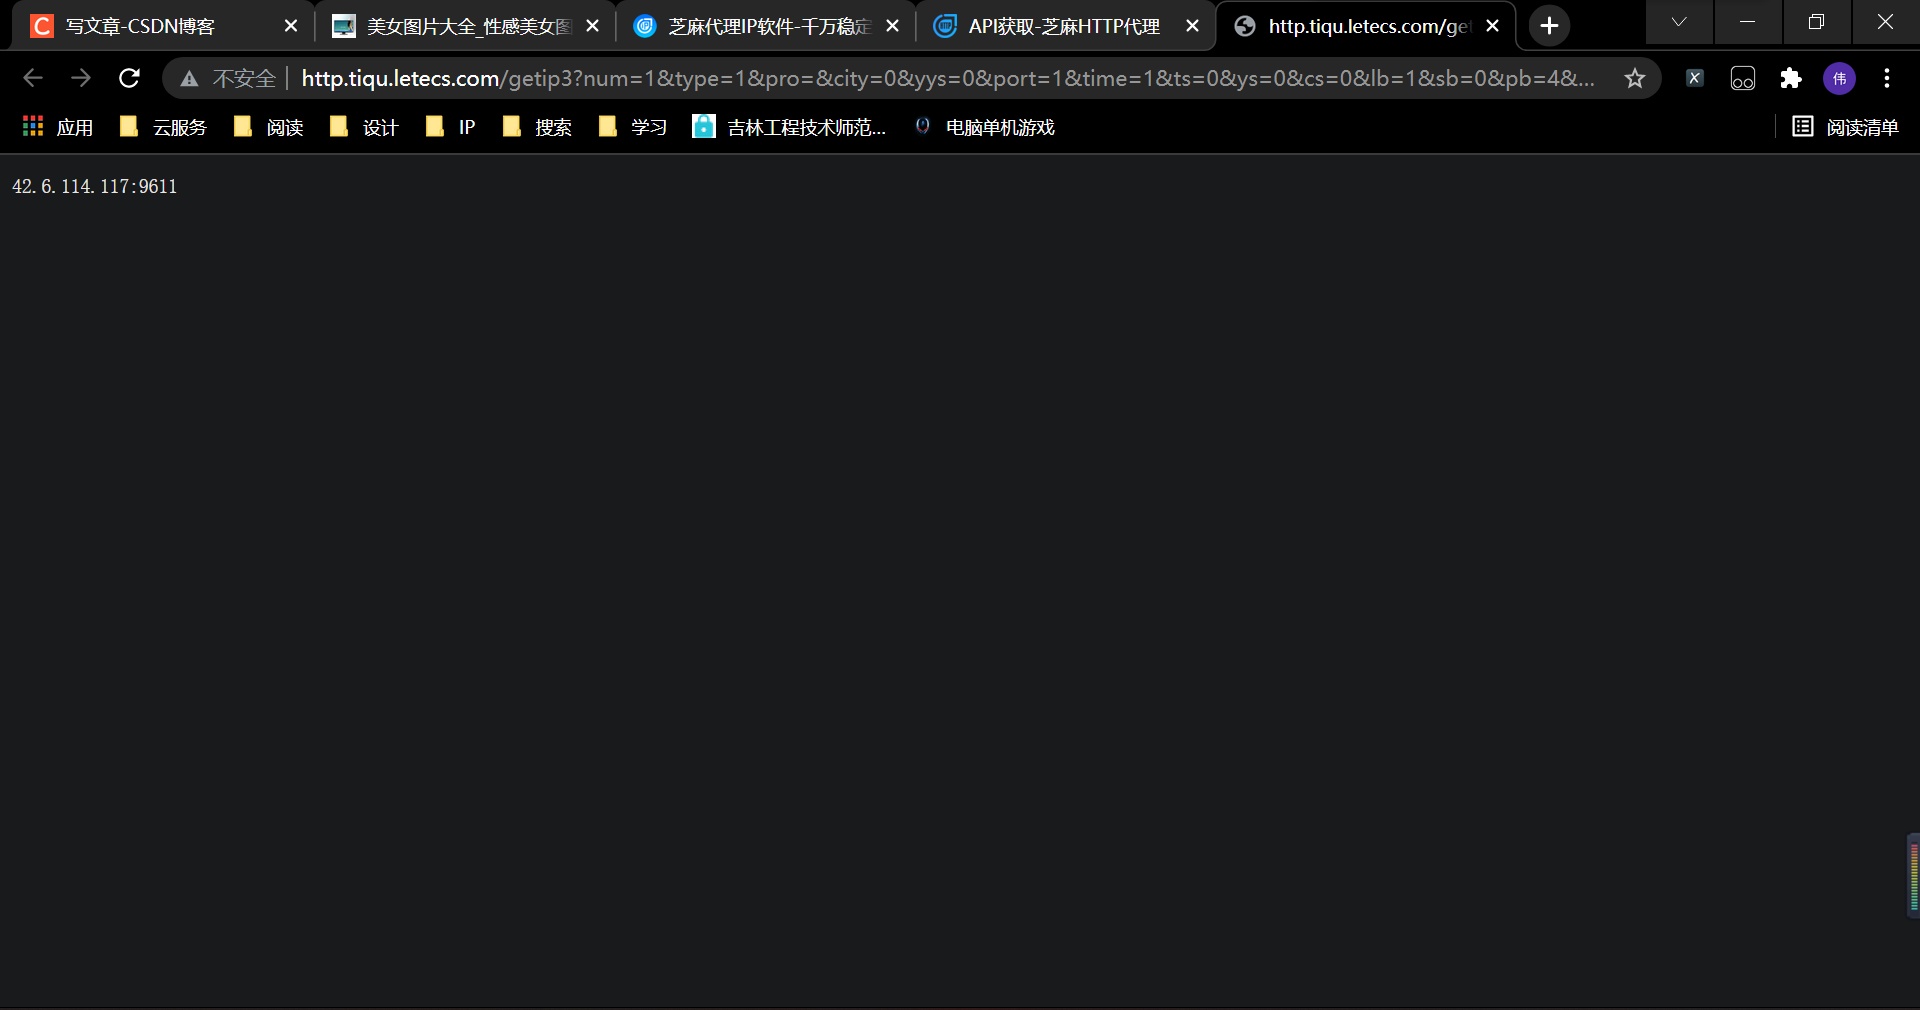Screen dimensions: 1920x1010
Task: Open the X extension icon in toolbar
Action: click(x=1694, y=78)
